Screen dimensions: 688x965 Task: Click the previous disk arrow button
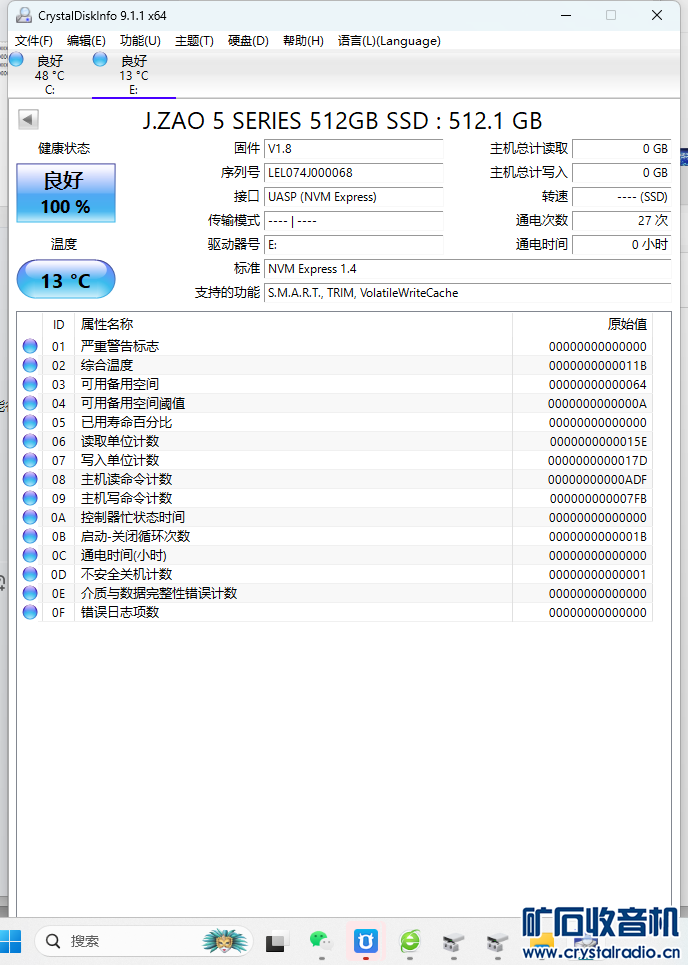pos(28,119)
